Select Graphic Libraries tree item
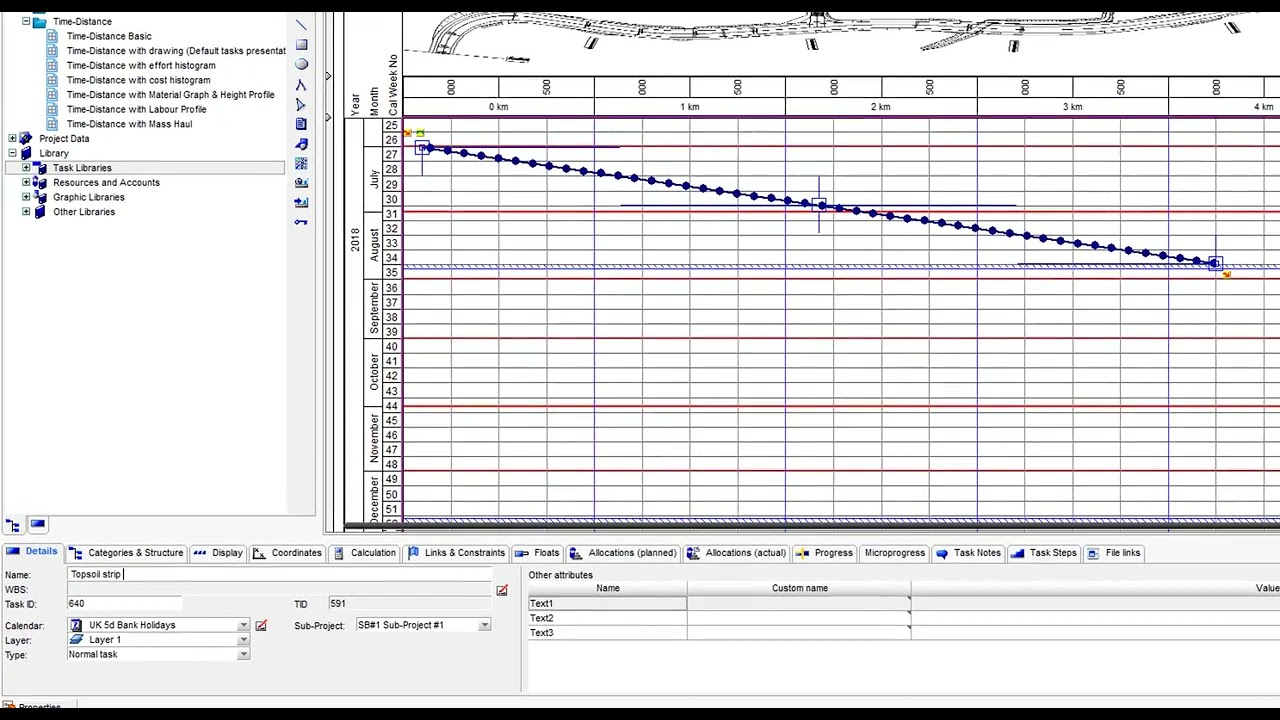This screenshot has height=720, width=1280. pos(88,197)
